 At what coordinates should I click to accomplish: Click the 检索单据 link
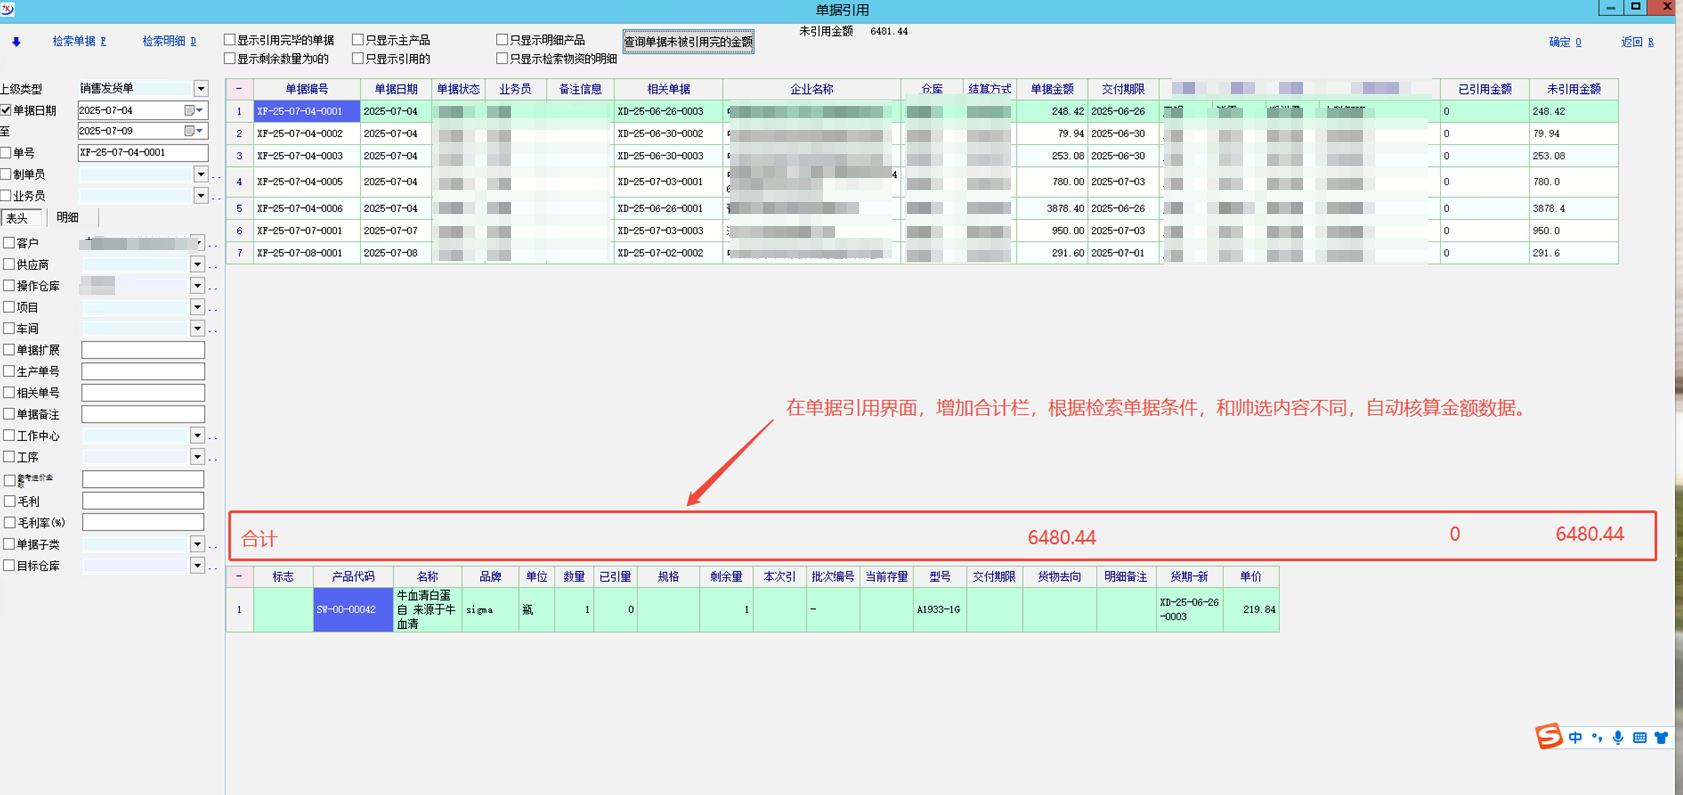point(78,41)
